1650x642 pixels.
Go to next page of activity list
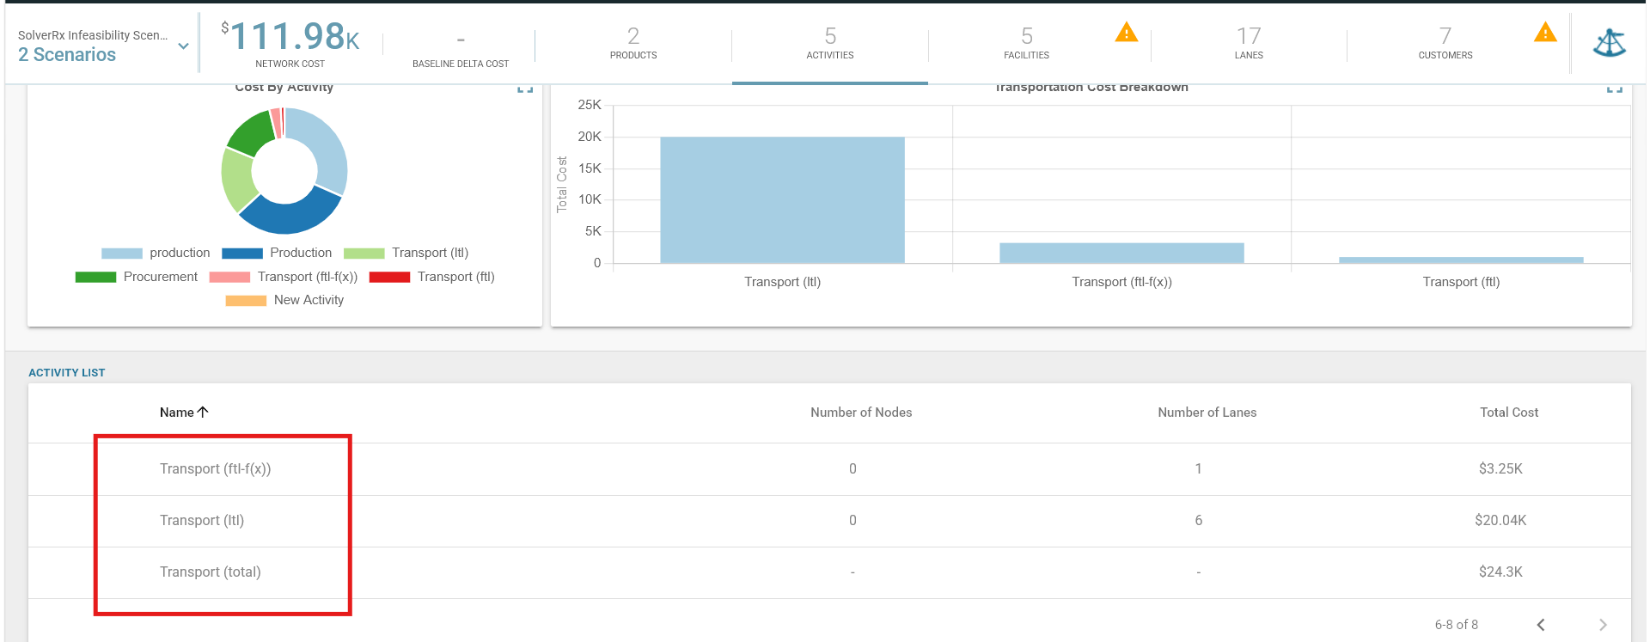(x=1603, y=625)
